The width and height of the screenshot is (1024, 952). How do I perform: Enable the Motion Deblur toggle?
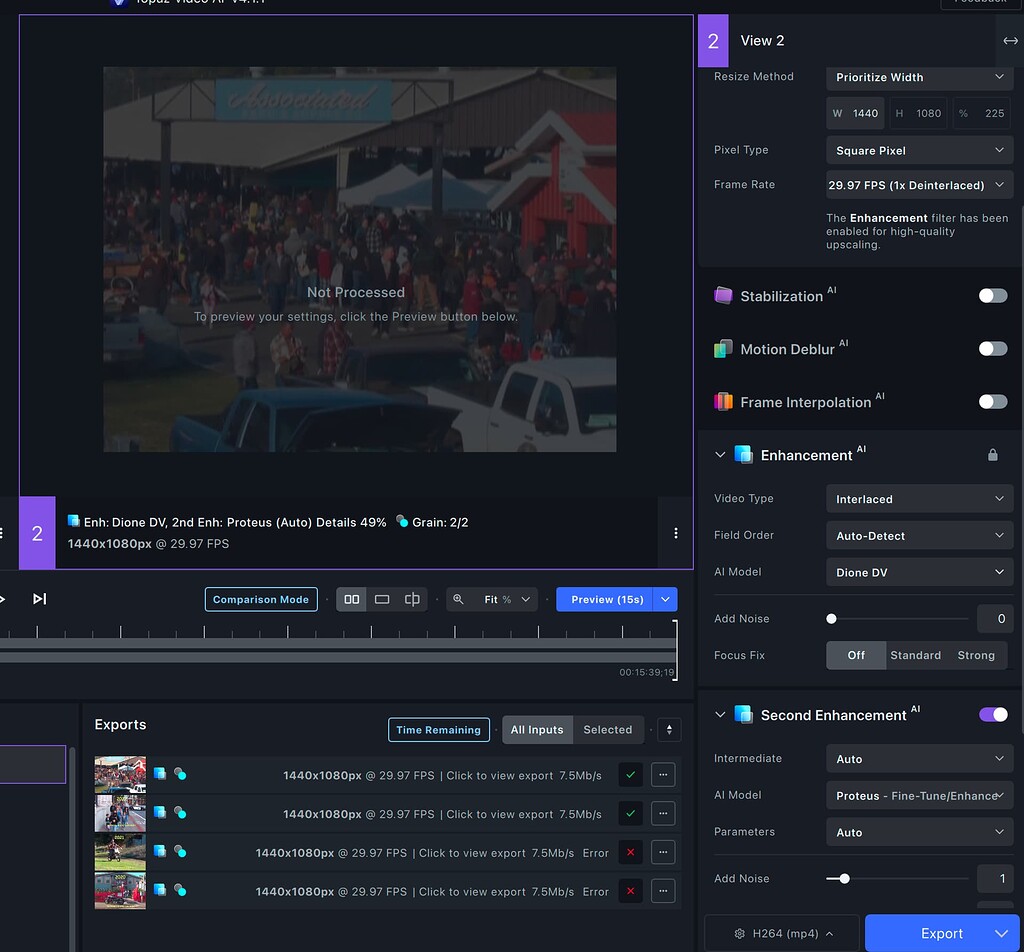click(992, 348)
